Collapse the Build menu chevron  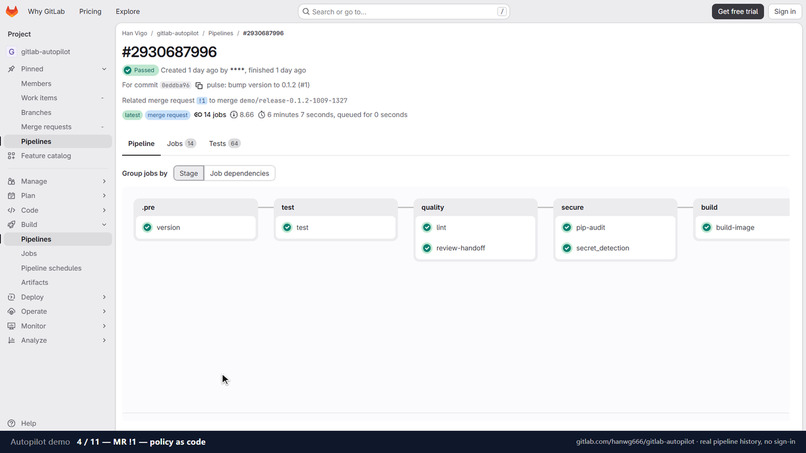pos(104,225)
